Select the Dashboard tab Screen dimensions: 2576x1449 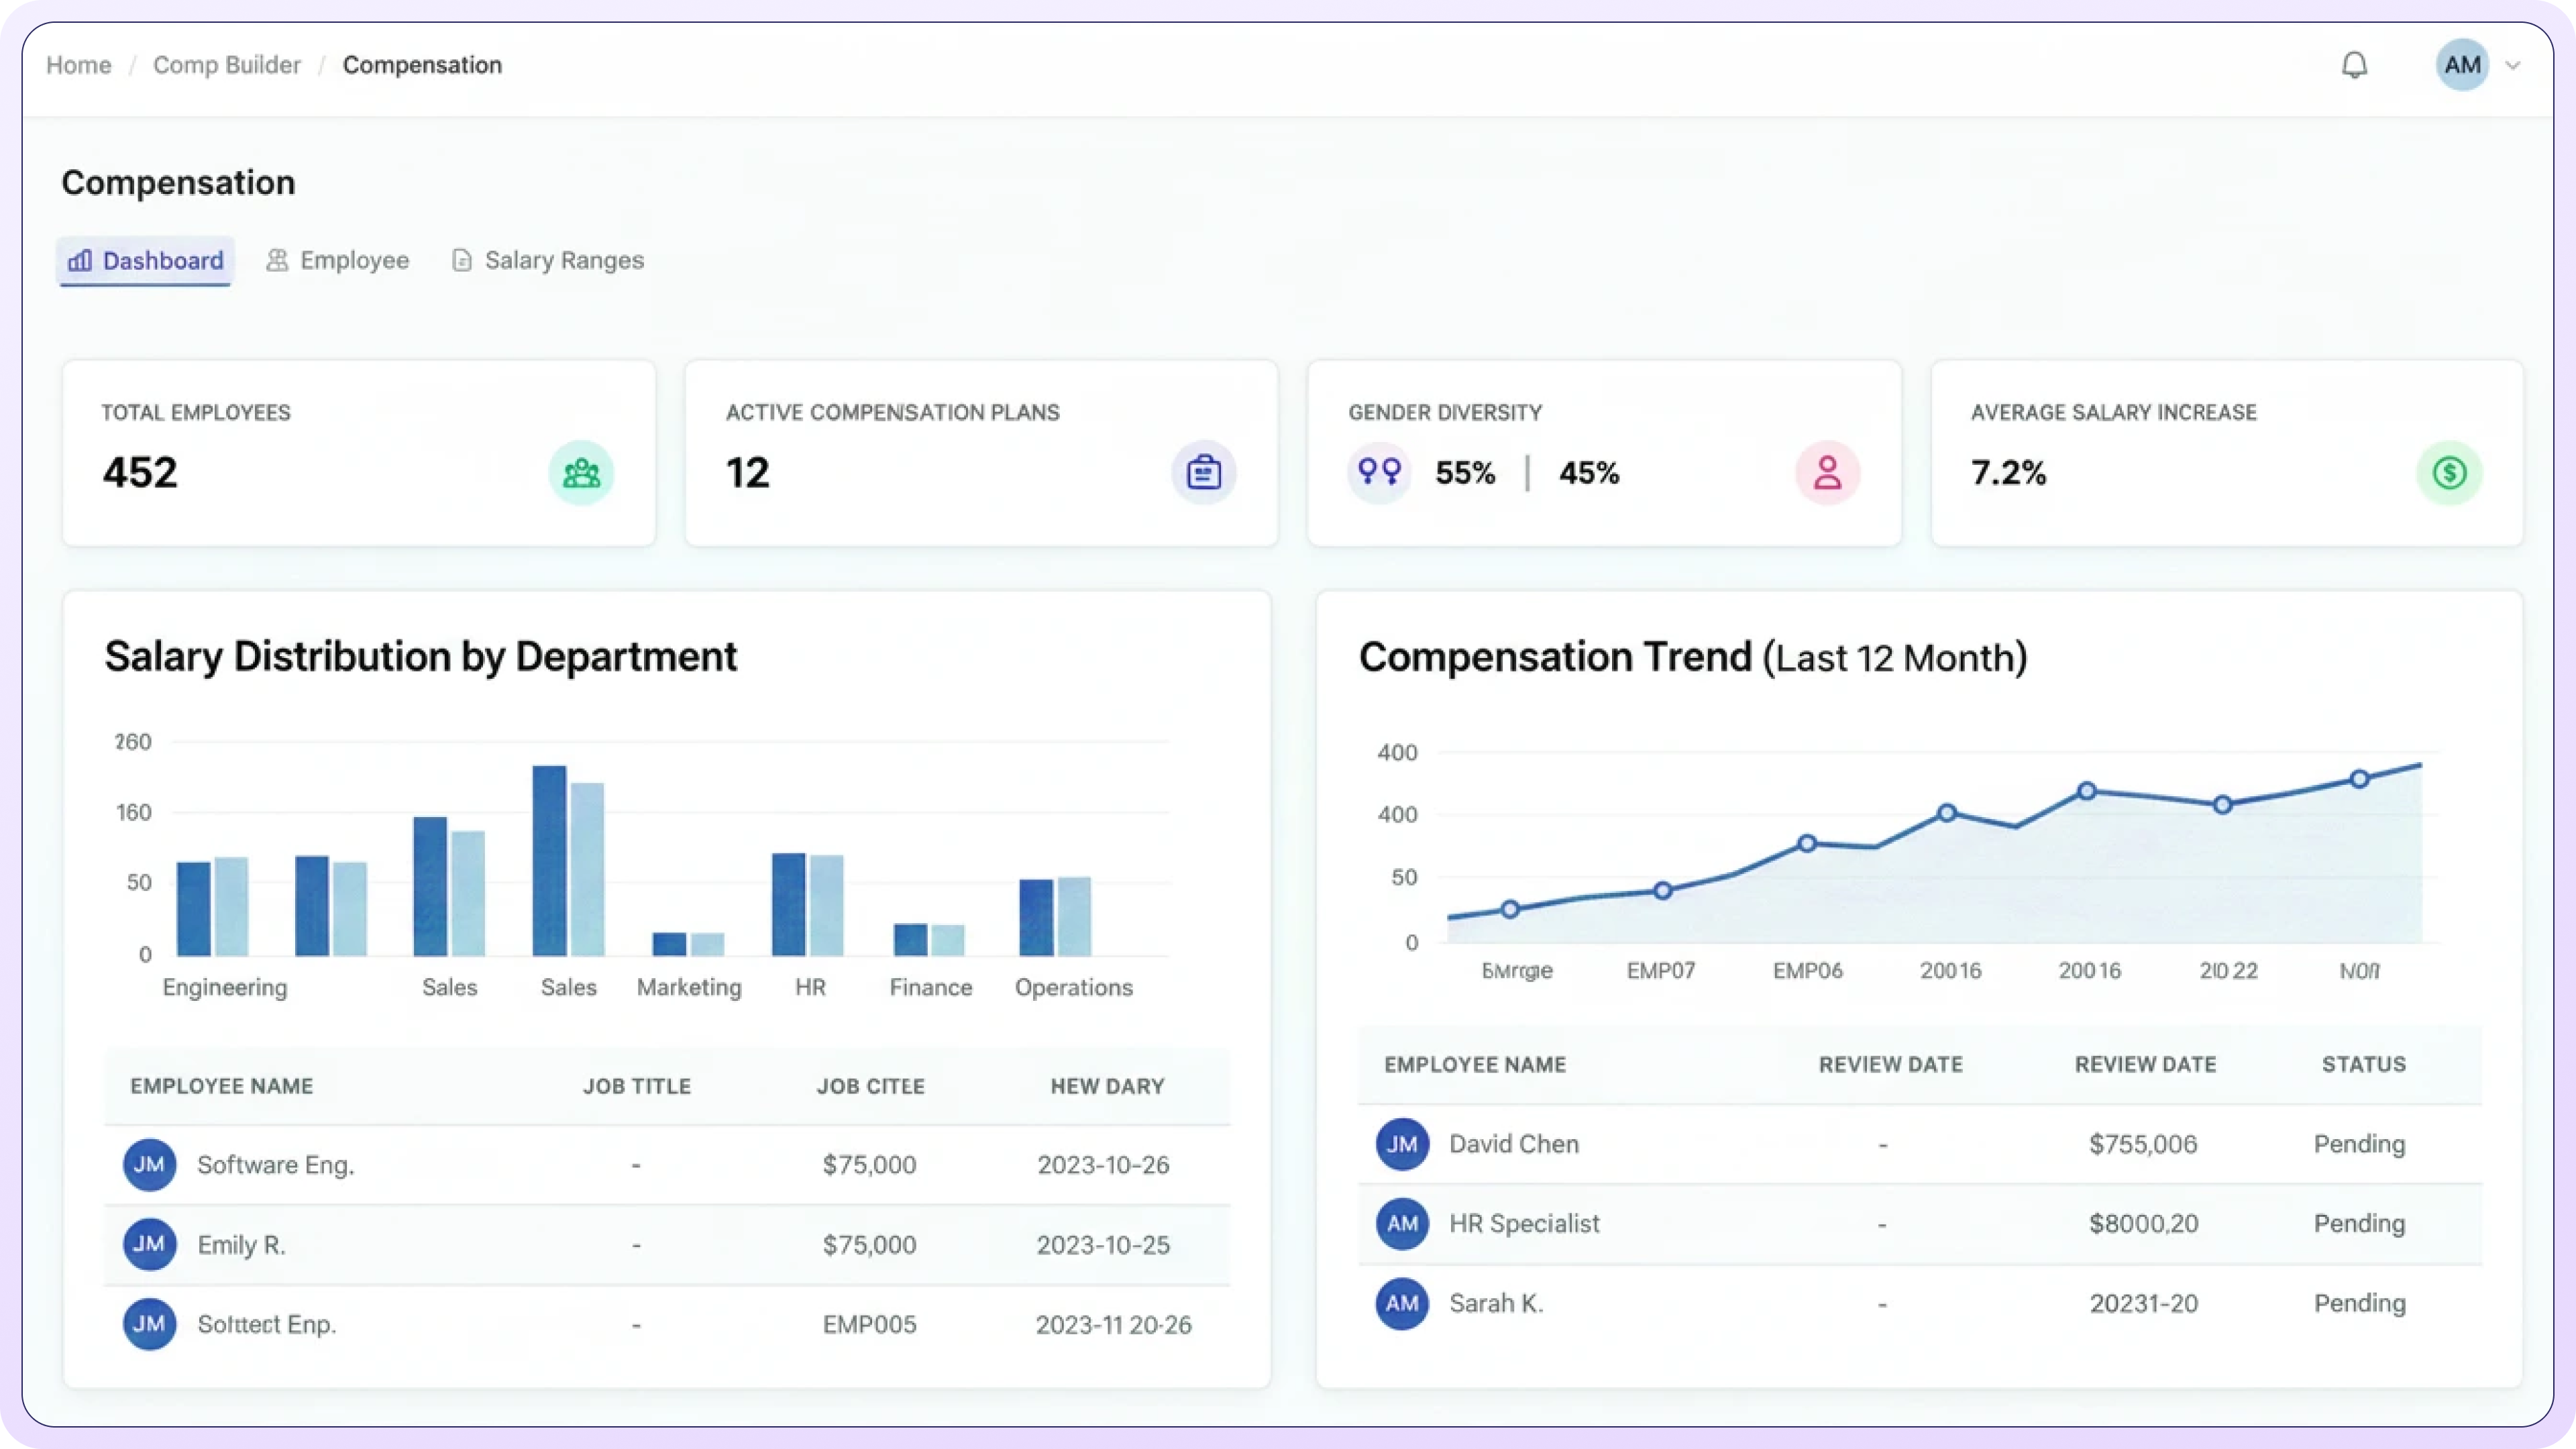[146, 261]
